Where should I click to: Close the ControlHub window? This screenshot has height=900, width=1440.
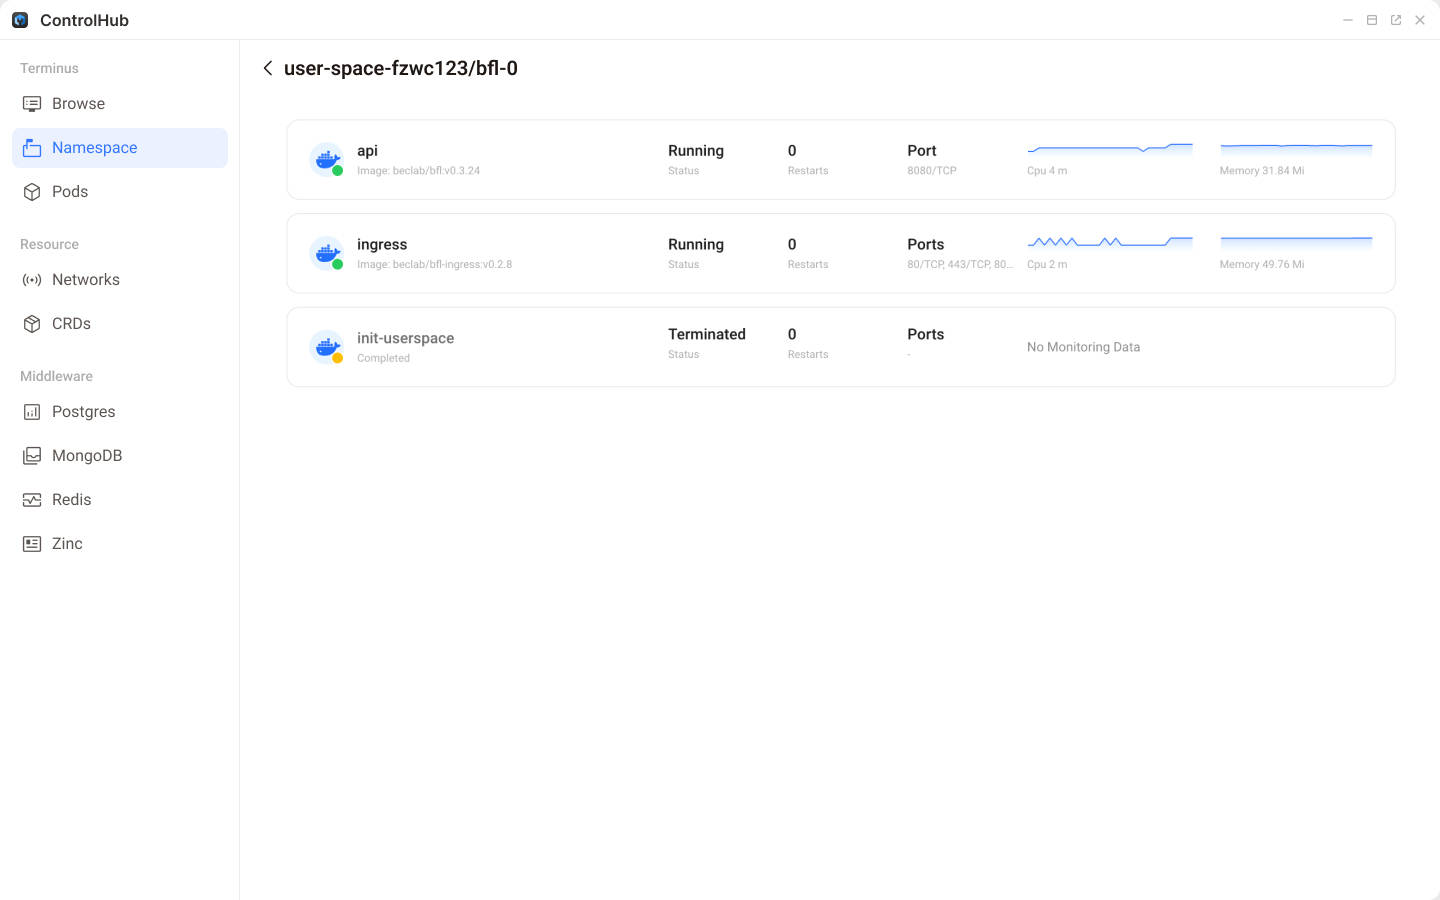(1420, 20)
